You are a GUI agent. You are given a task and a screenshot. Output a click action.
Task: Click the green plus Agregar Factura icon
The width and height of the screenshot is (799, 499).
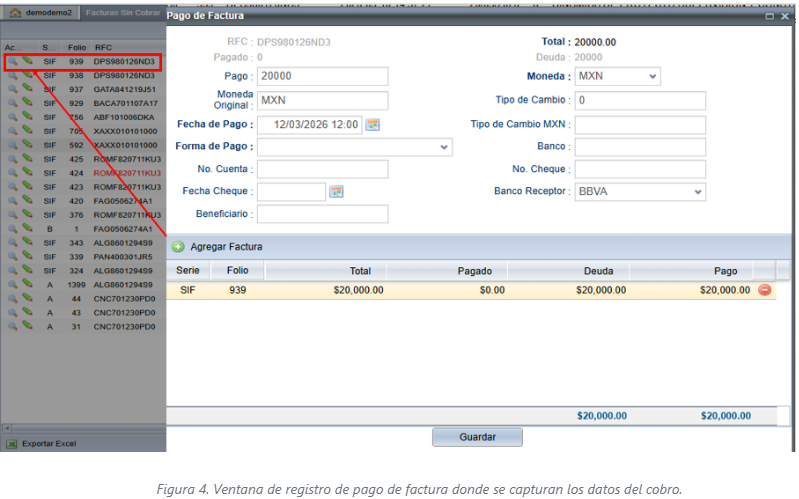tap(178, 246)
